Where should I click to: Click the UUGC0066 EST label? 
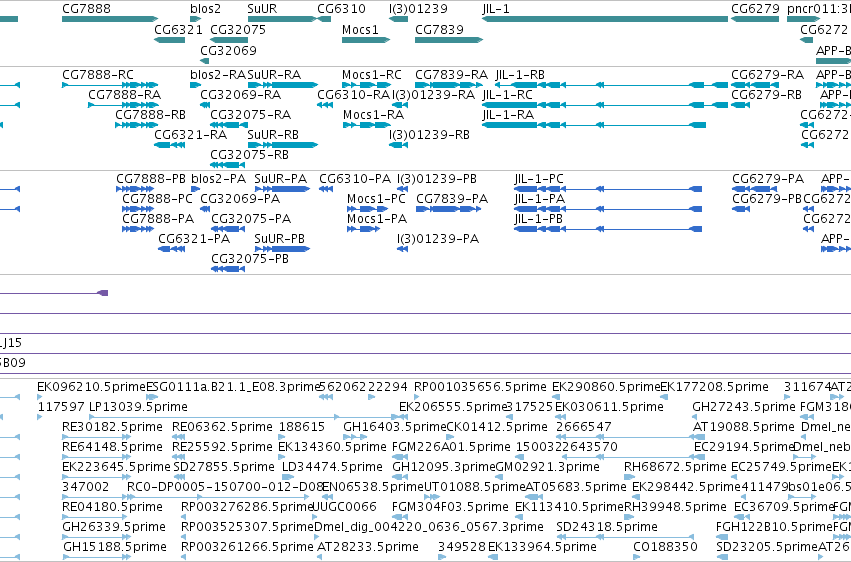(x=345, y=507)
